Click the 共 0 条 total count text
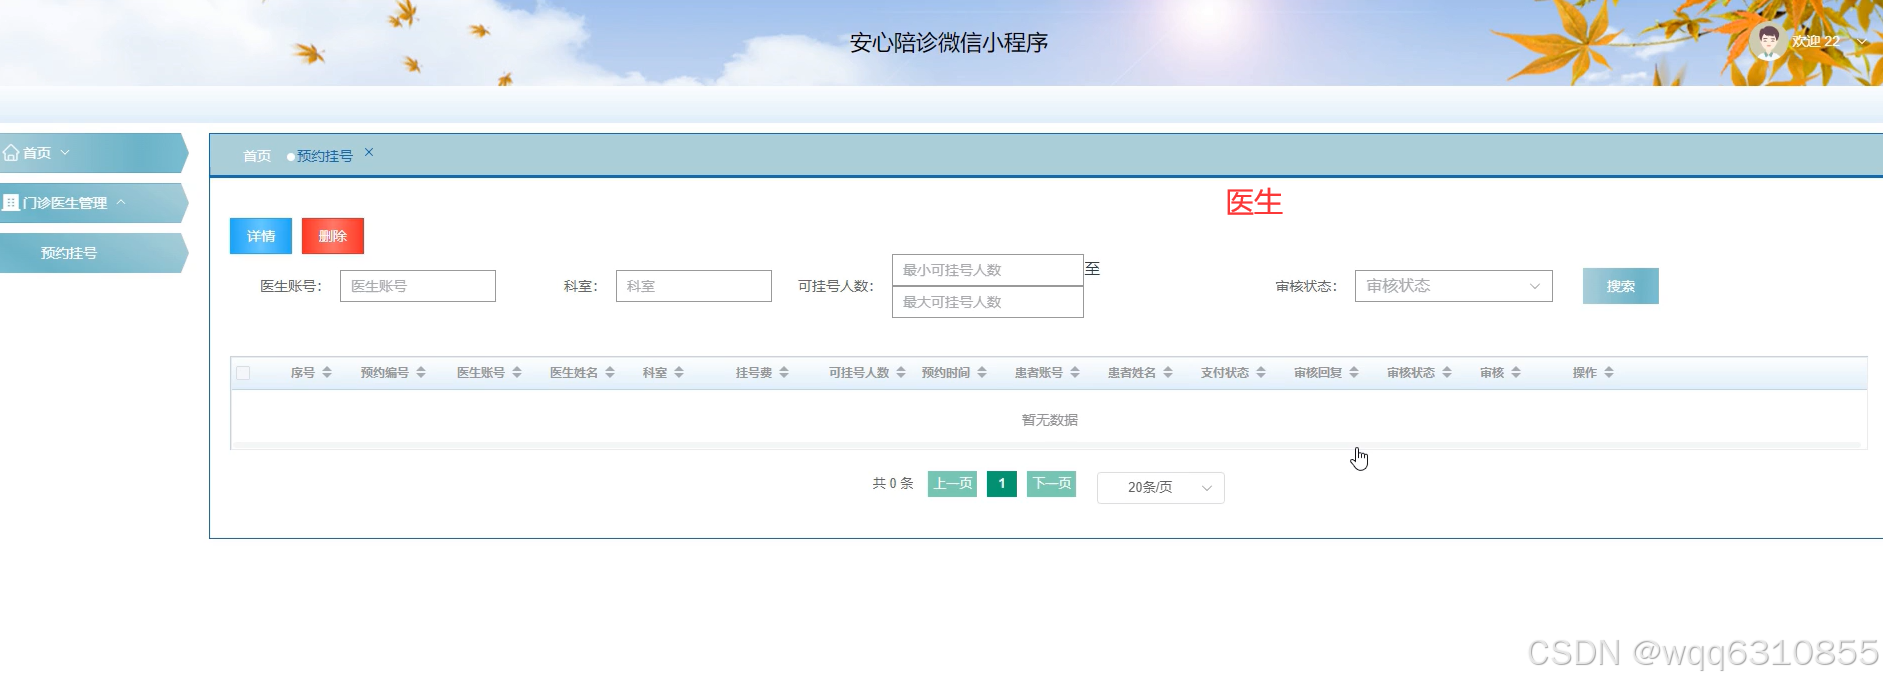The image size is (1883, 685). point(893,484)
